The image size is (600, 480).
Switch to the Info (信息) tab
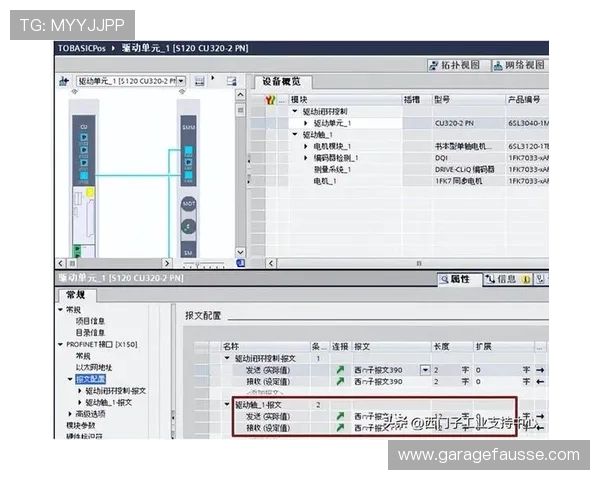[507, 279]
